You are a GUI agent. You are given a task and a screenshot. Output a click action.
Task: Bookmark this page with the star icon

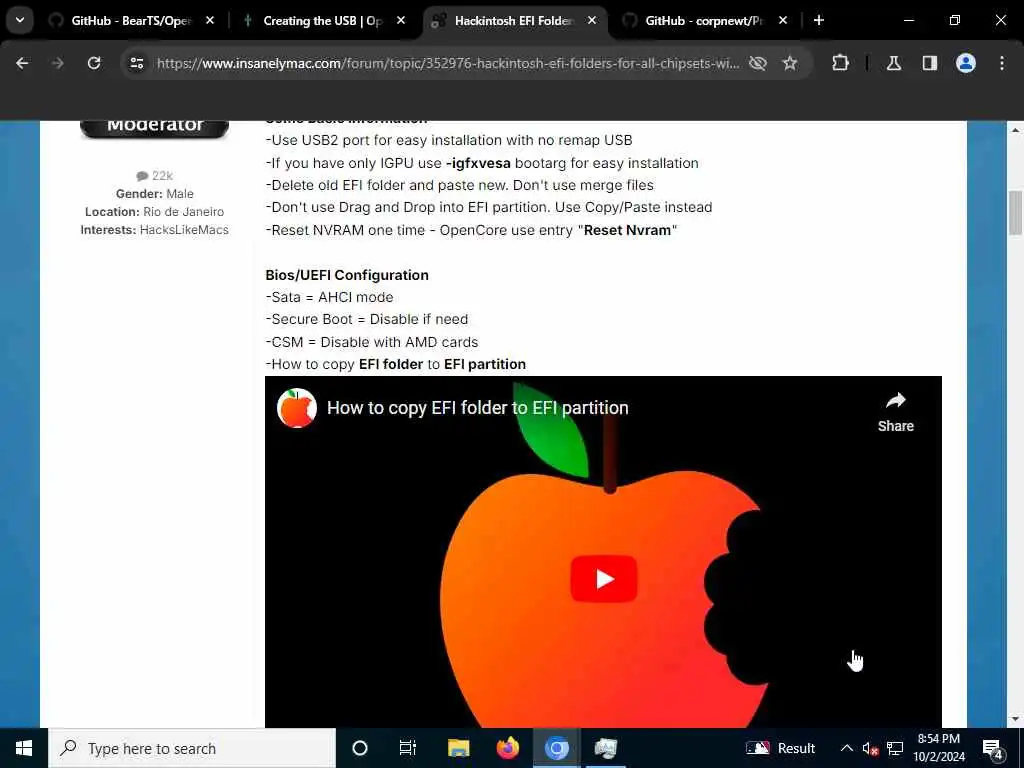[x=790, y=63]
